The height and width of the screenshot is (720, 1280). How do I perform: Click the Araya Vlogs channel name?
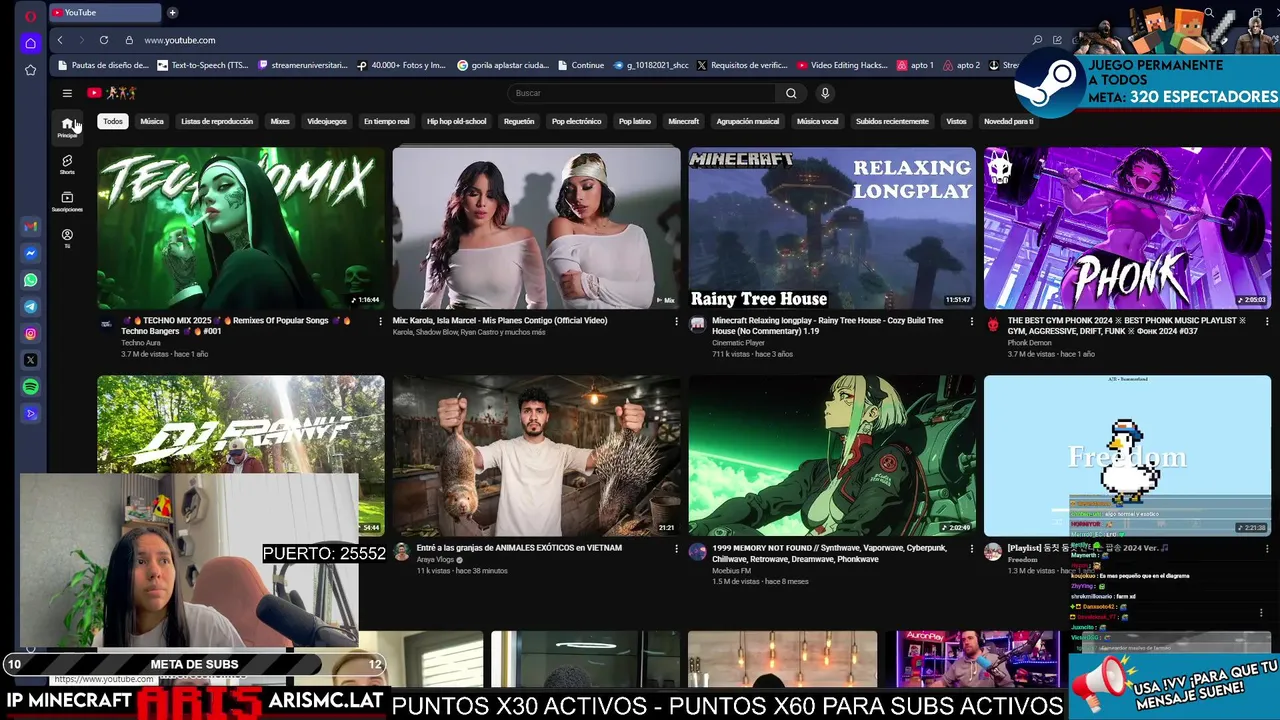436,560
